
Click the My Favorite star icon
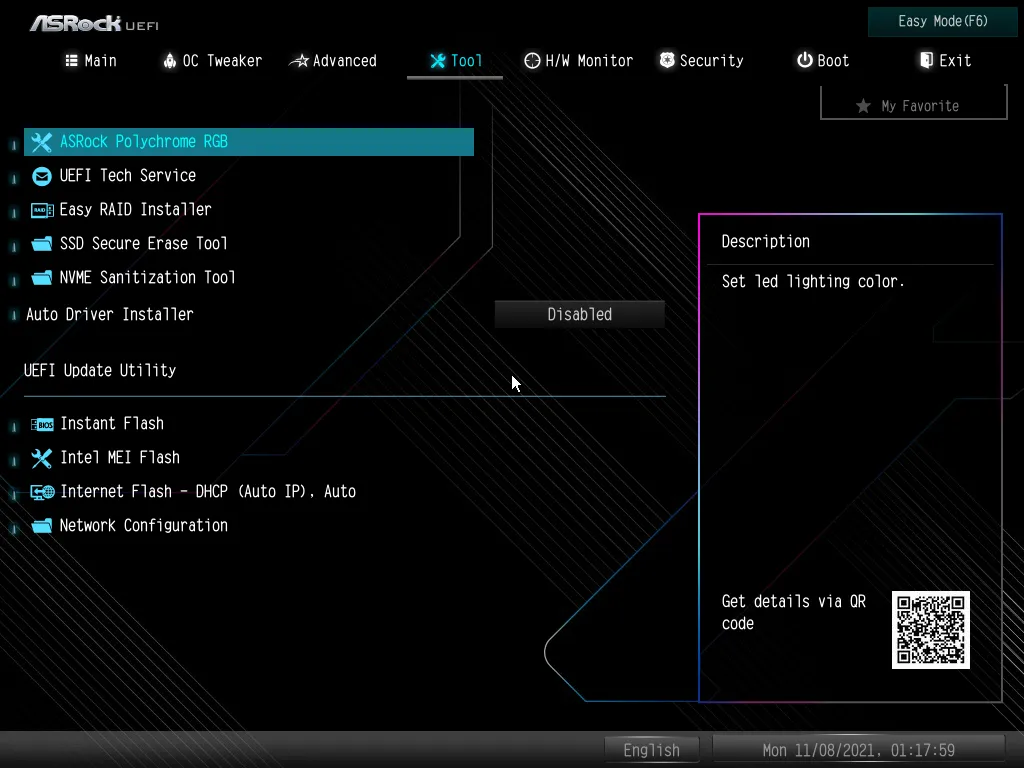pyautogui.click(x=863, y=106)
